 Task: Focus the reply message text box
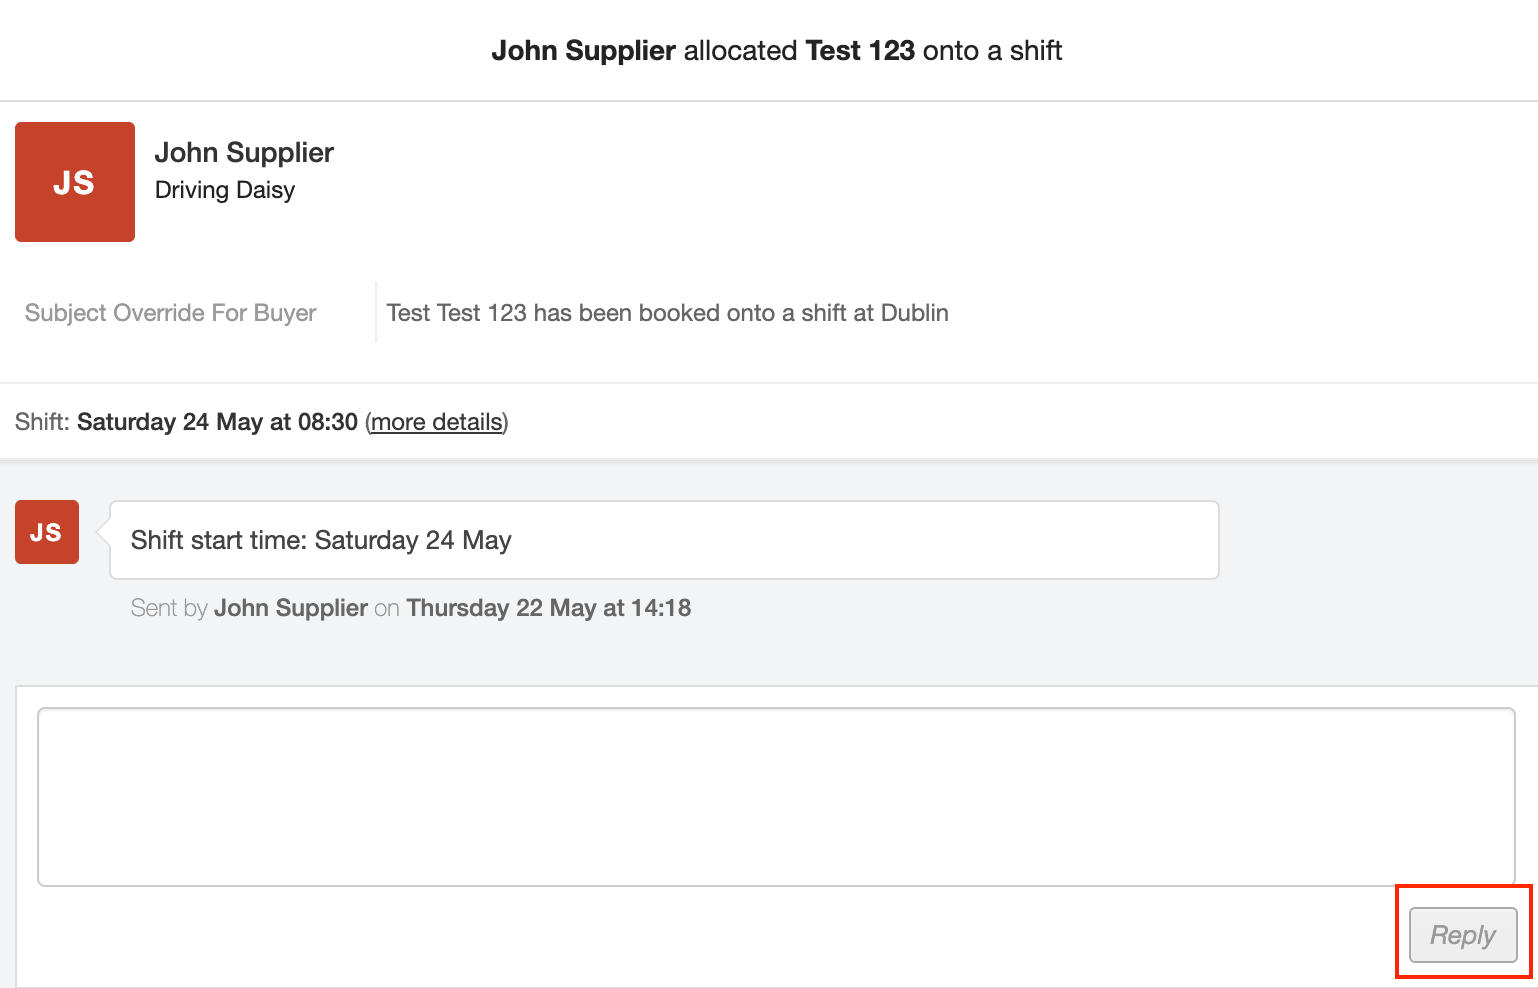coord(776,797)
